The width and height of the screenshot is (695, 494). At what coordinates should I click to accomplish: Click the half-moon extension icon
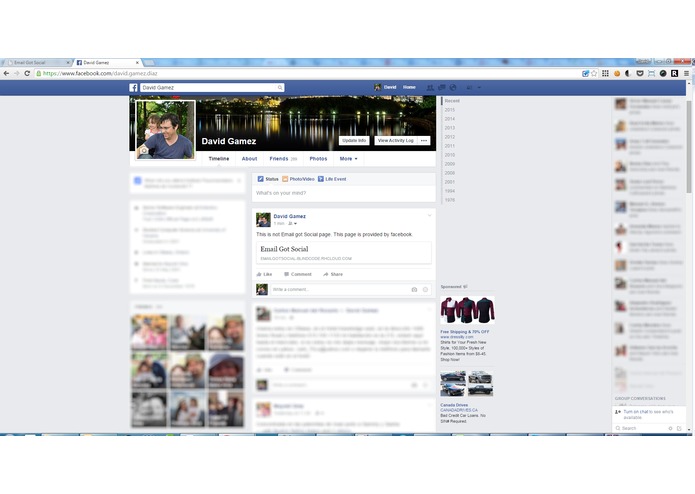628,74
